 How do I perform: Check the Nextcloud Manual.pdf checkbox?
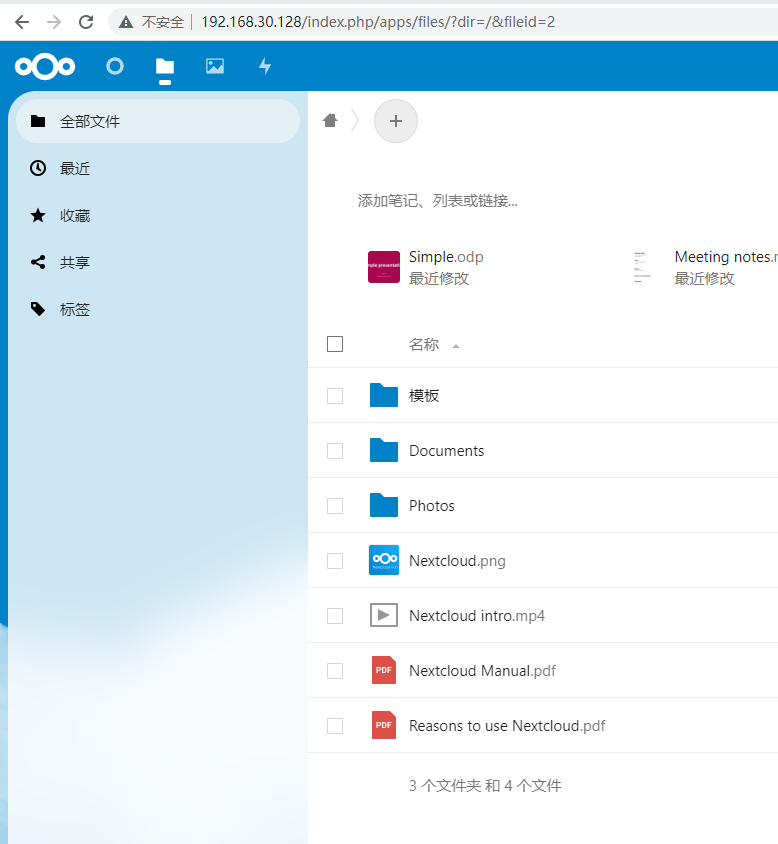335,671
